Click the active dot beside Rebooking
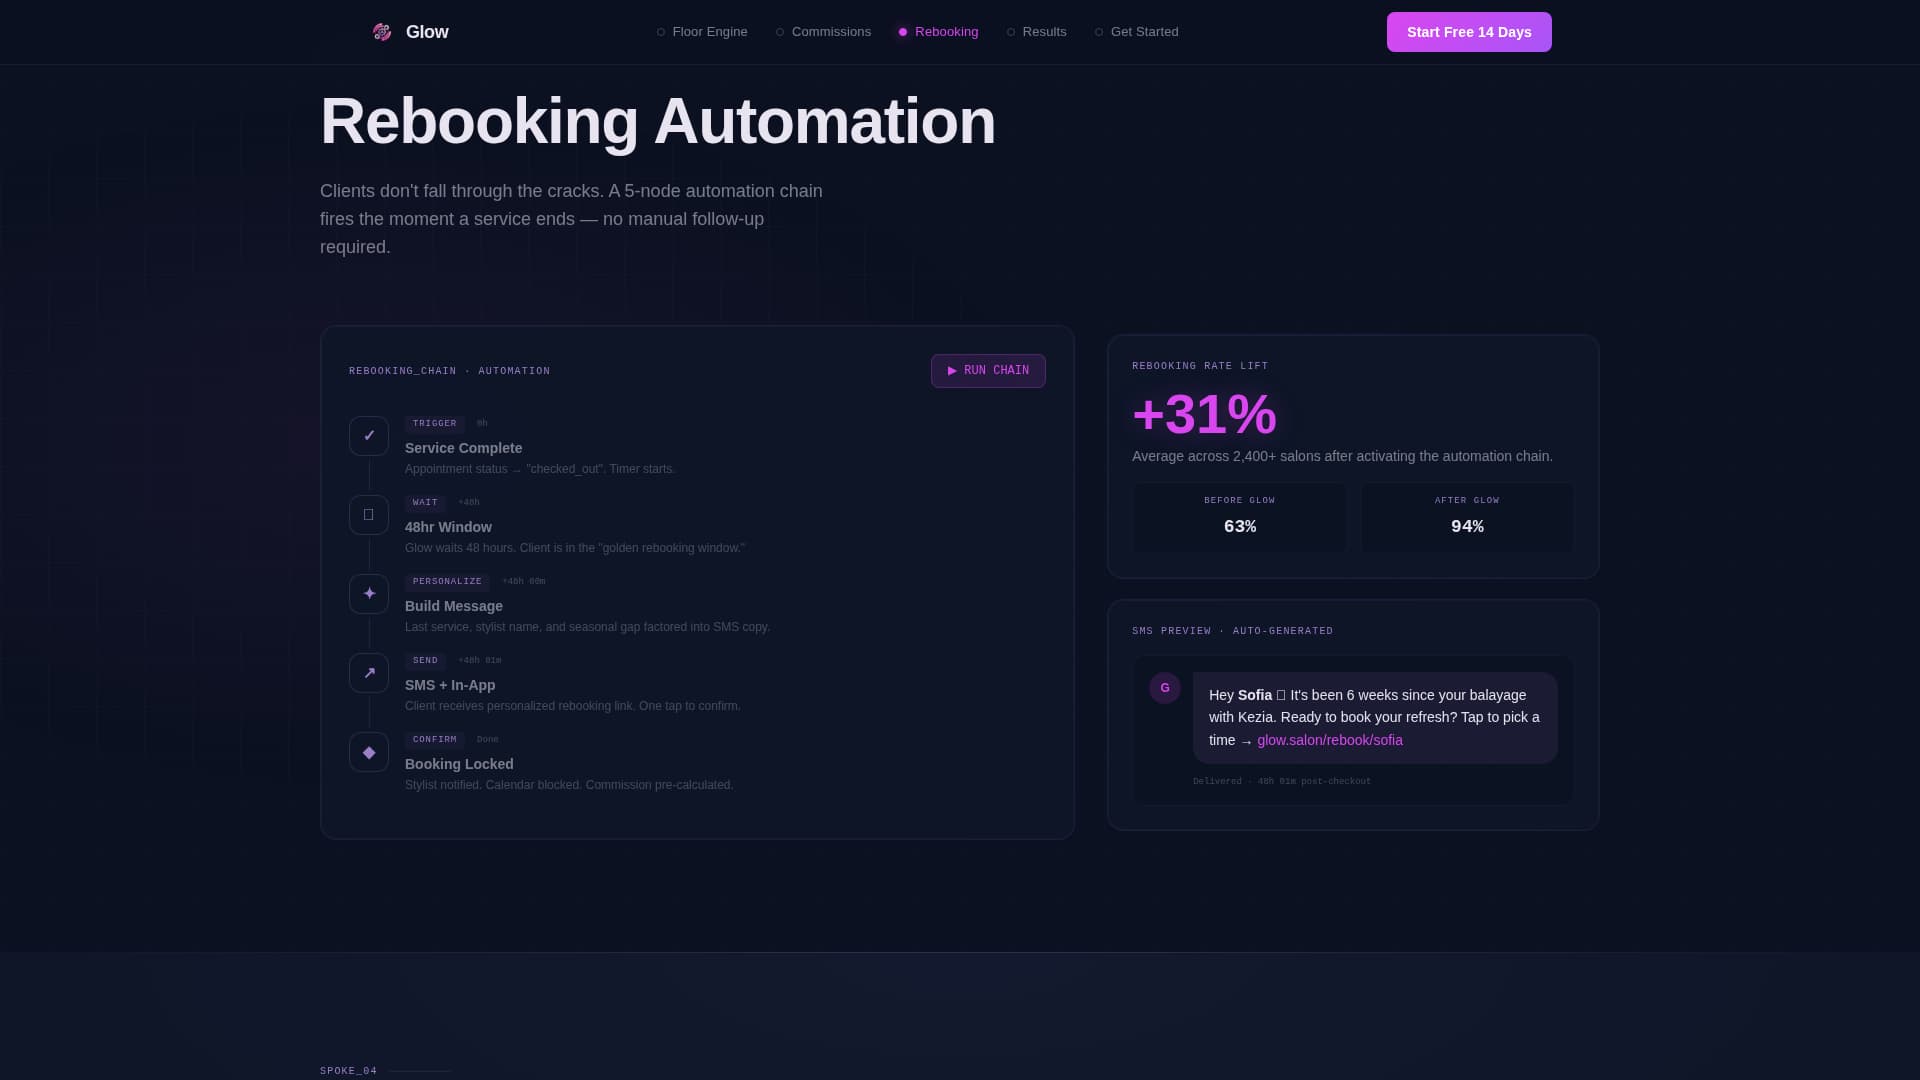 click(x=903, y=32)
